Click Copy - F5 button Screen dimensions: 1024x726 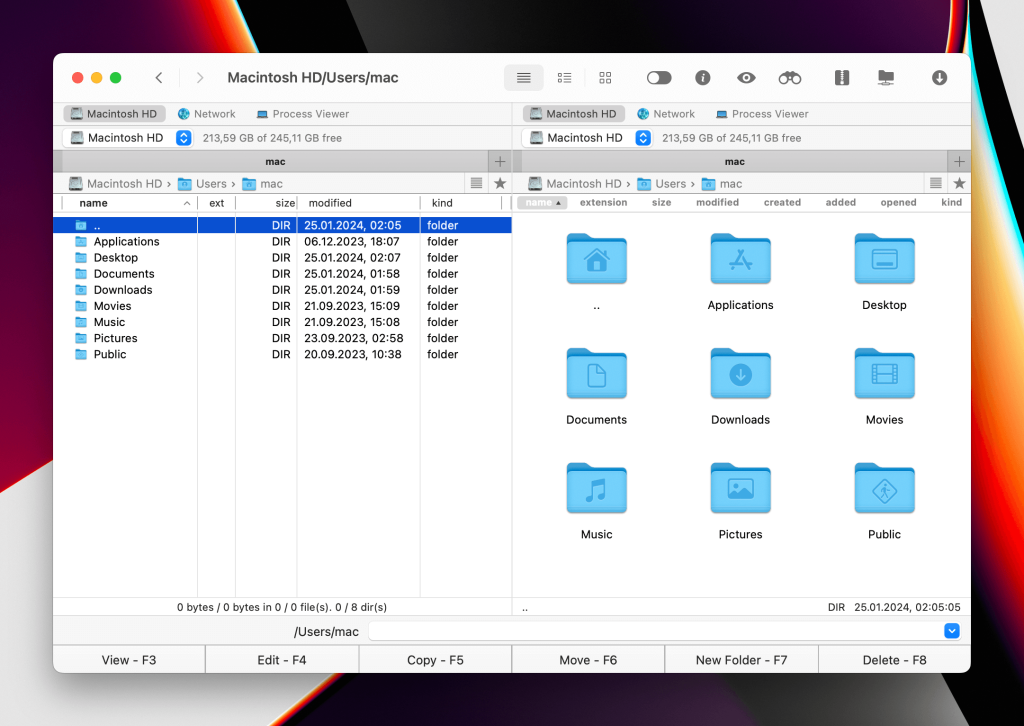[435, 660]
